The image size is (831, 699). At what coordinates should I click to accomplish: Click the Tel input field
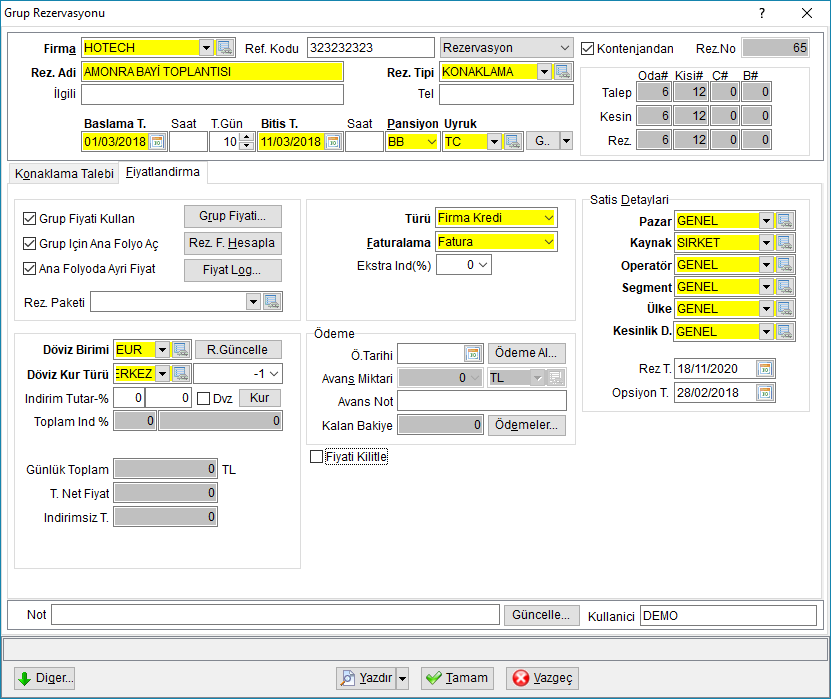pyautogui.click(x=506, y=94)
